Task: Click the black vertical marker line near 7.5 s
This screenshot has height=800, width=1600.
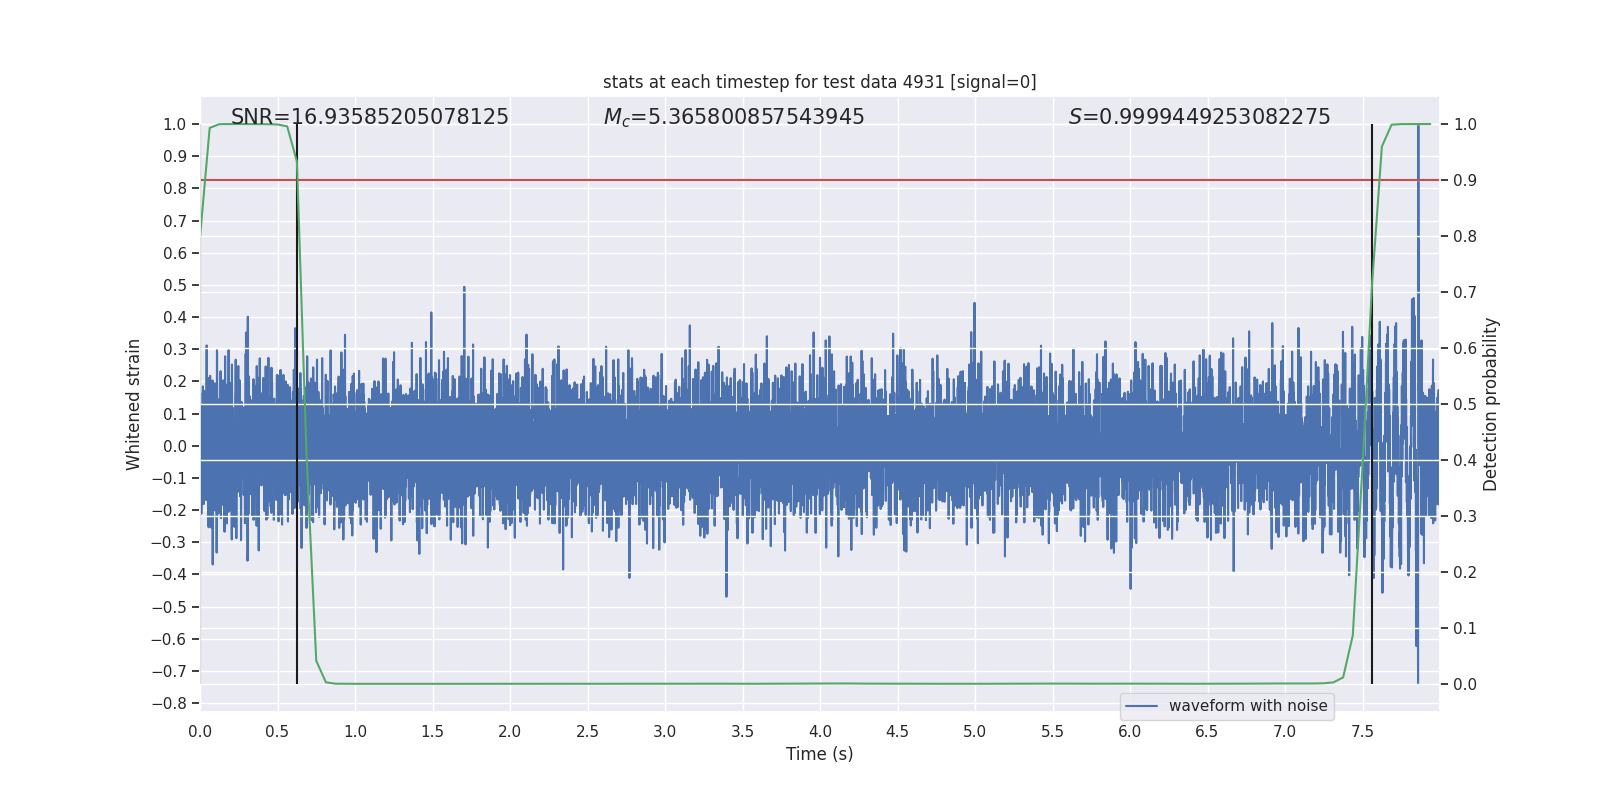Action: pos(1372,404)
